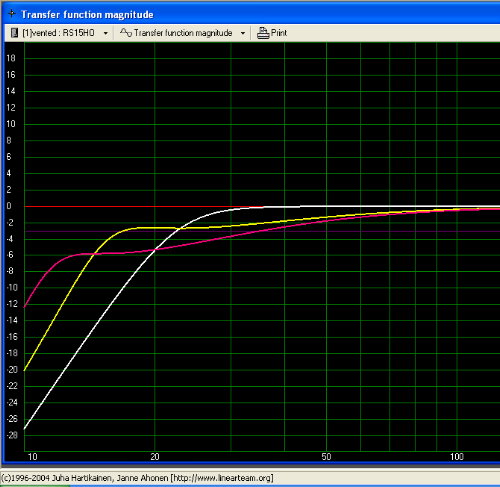This screenshot has width=500, height=487.
Task: Click the printer icon
Action: pos(263,33)
